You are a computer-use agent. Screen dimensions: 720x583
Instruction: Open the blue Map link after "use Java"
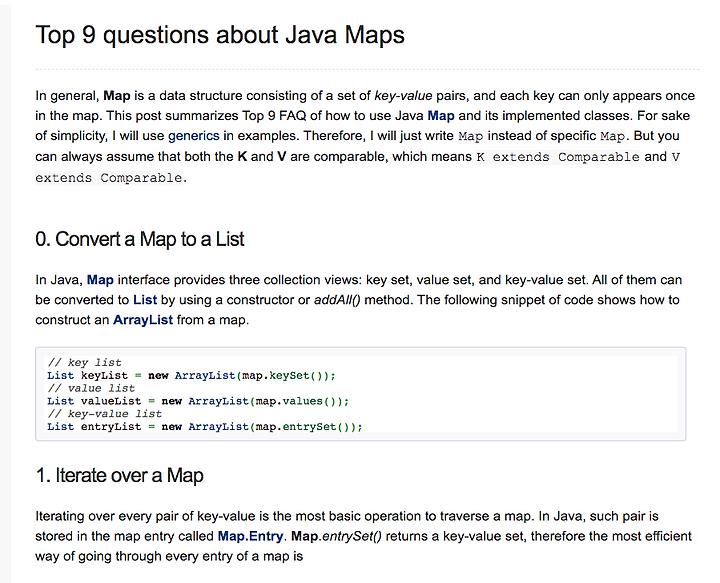tap(441, 116)
